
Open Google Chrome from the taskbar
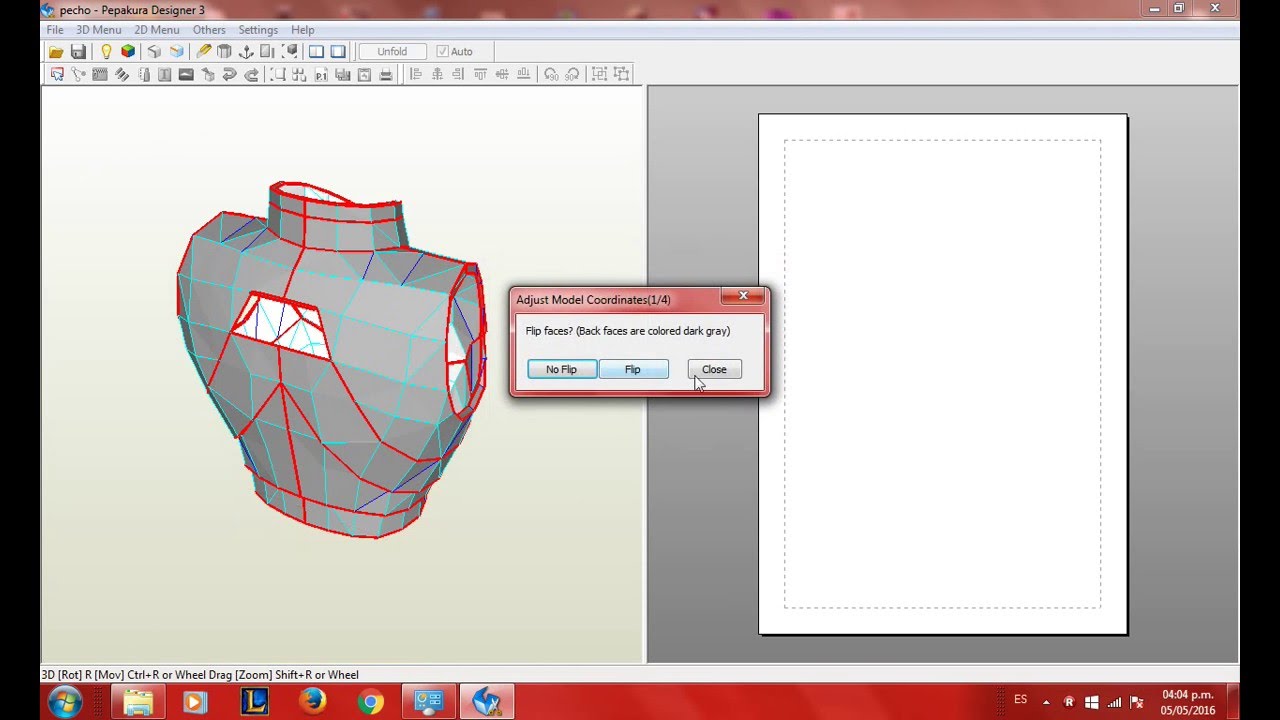(370, 702)
